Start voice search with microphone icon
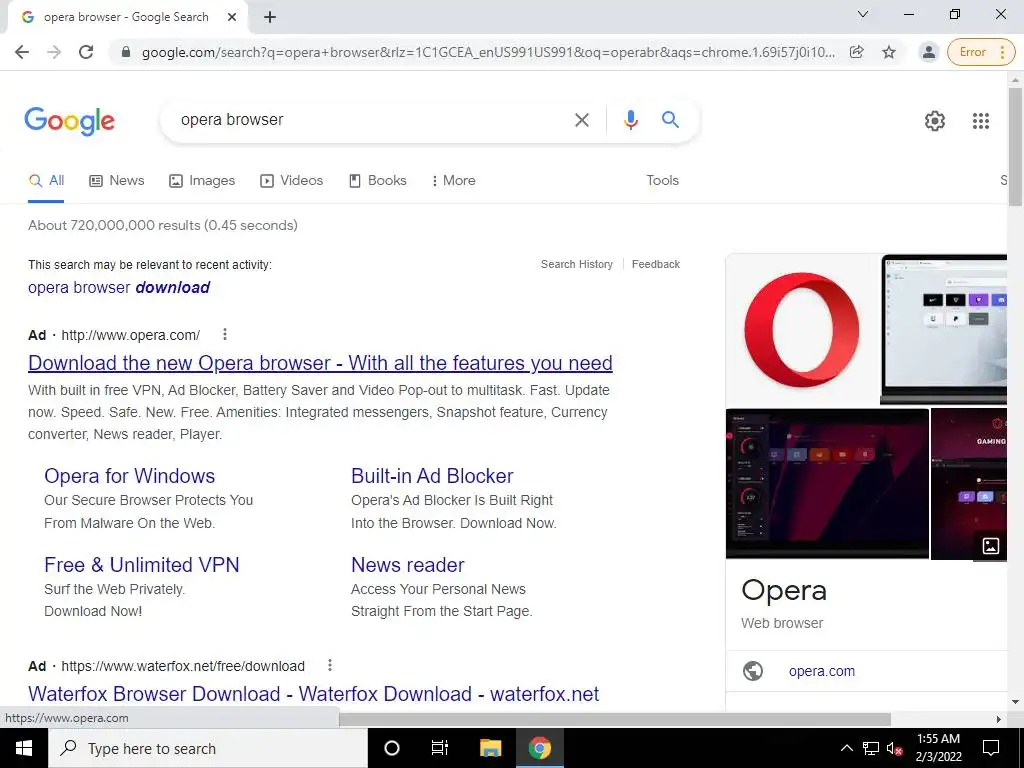 click(x=630, y=120)
